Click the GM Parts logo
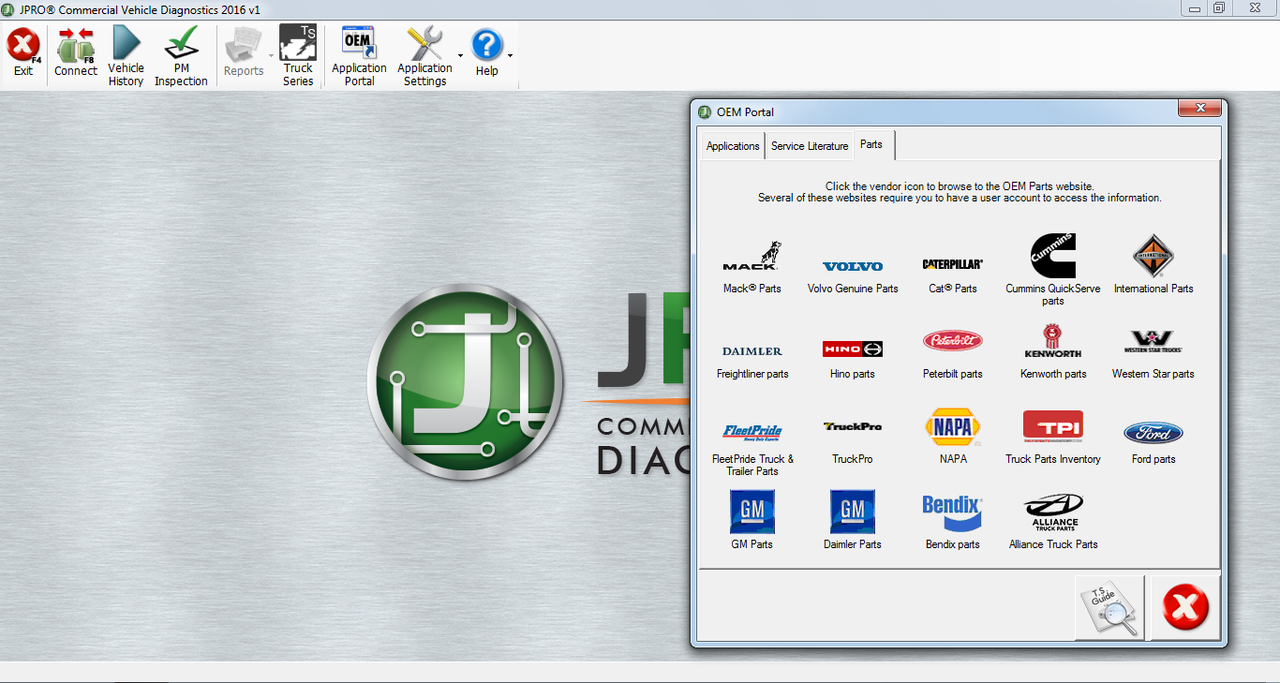Image resolution: width=1280 pixels, height=683 pixels. [x=752, y=511]
